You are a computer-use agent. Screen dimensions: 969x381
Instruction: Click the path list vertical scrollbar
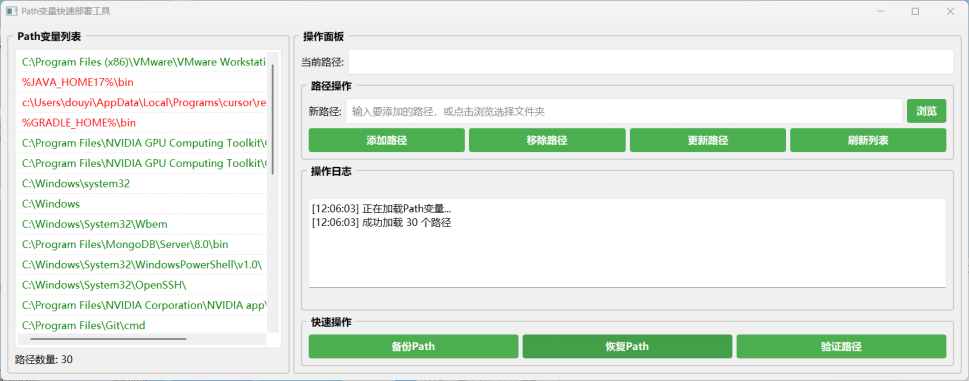(273, 120)
